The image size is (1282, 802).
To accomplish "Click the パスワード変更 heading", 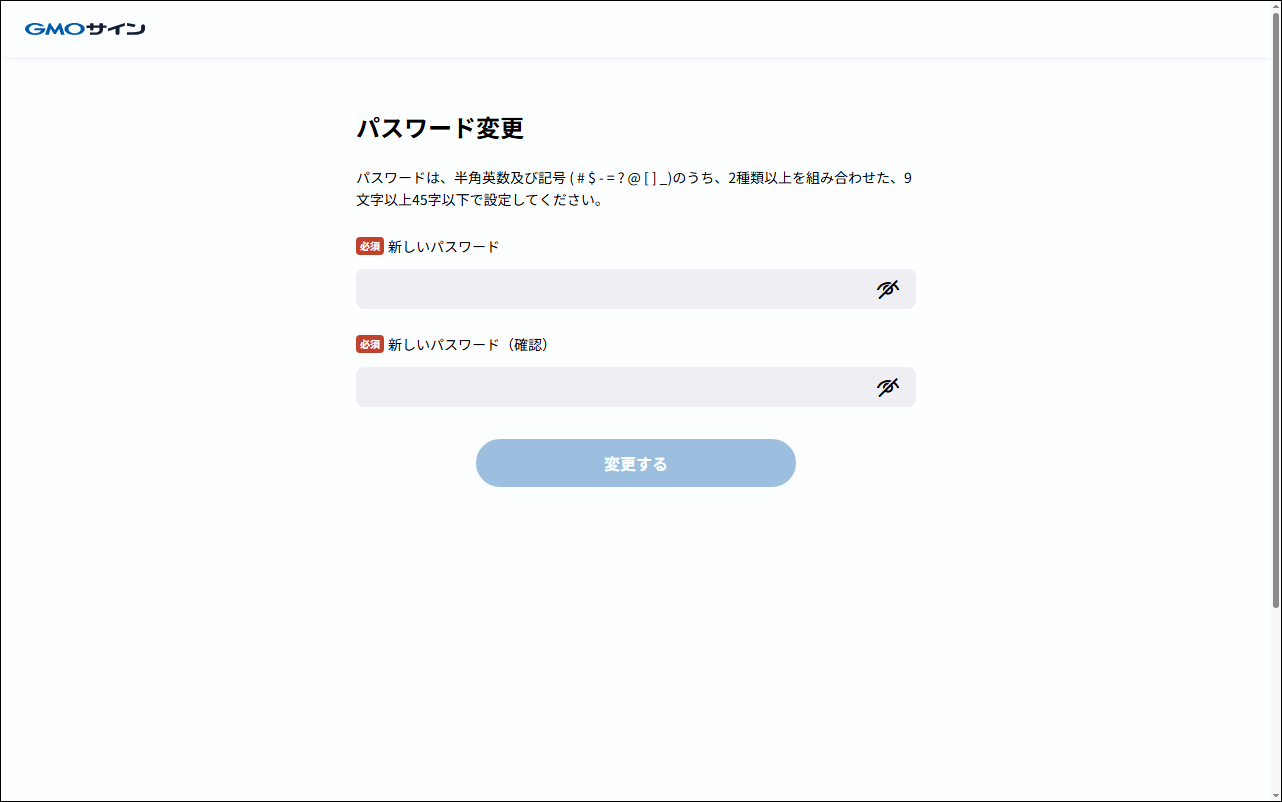I will pyautogui.click(x=440, y=128).
